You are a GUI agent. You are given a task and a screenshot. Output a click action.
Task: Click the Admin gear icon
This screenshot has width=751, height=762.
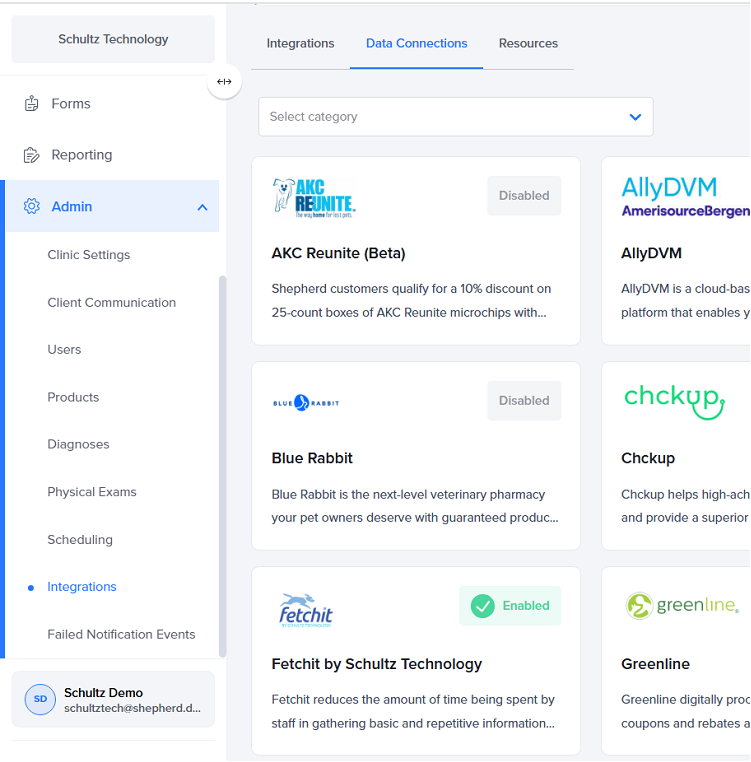pyautogui.click(x=32, y=206)
